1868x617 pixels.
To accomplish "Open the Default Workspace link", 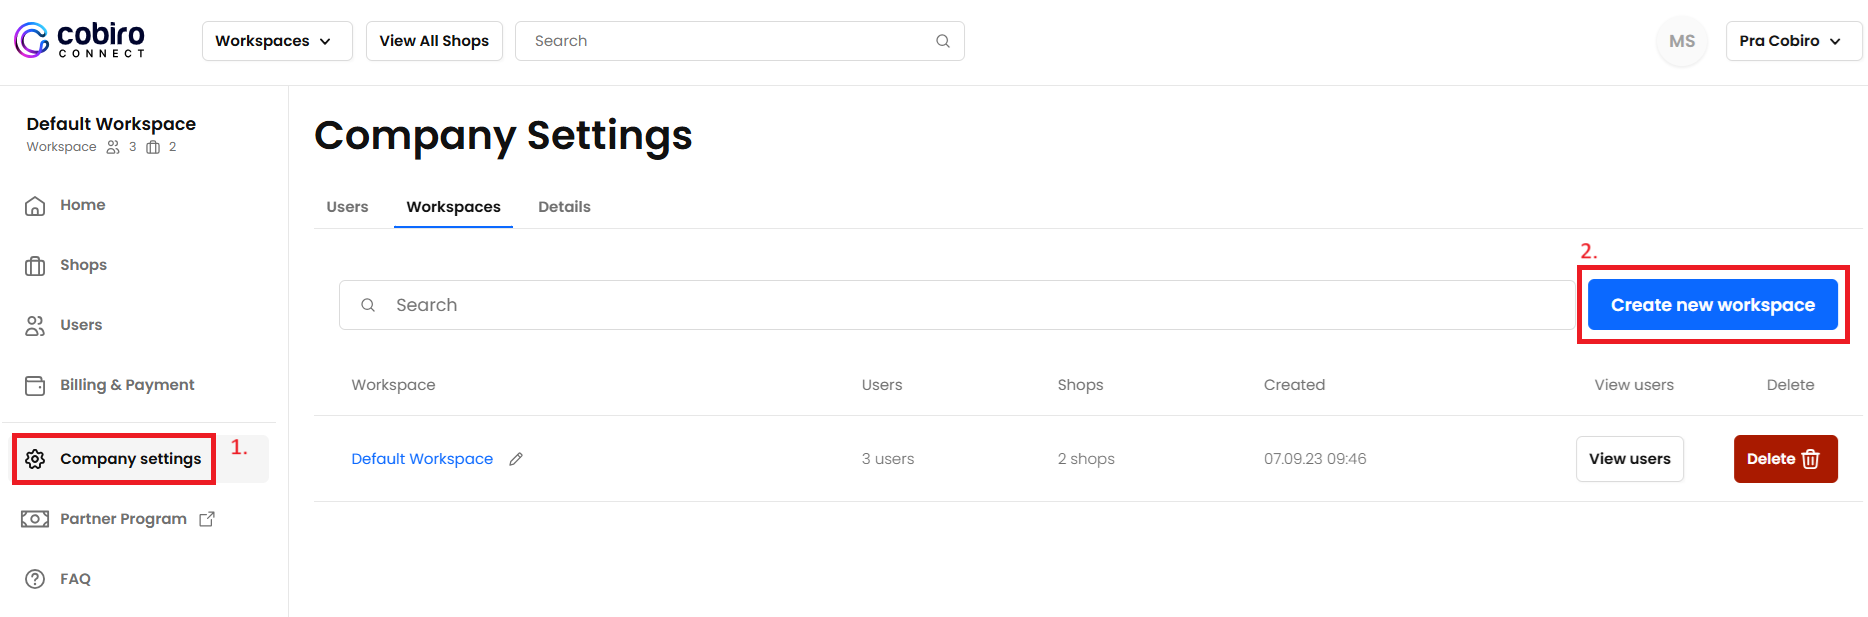I will point(422,459).
